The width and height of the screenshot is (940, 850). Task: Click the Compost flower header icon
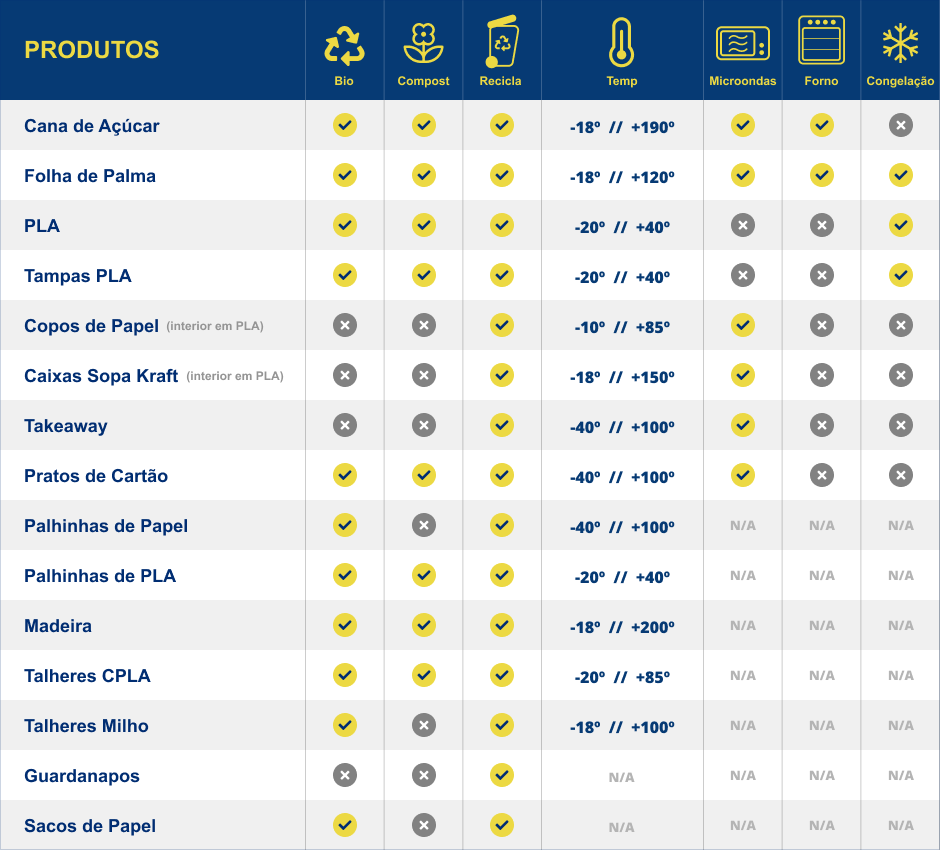(423, 45)
